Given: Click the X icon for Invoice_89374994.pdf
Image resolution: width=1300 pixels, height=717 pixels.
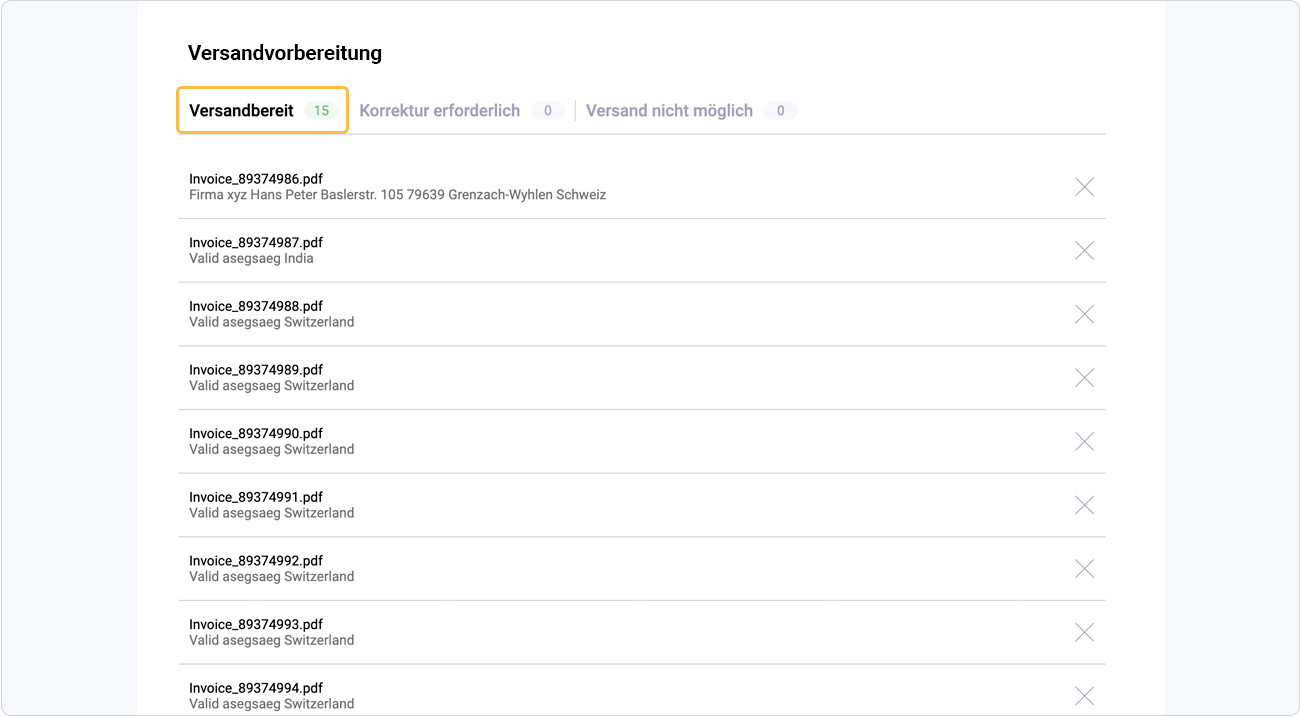Looking at the screenshot, I should click(x=1084, y=696).
